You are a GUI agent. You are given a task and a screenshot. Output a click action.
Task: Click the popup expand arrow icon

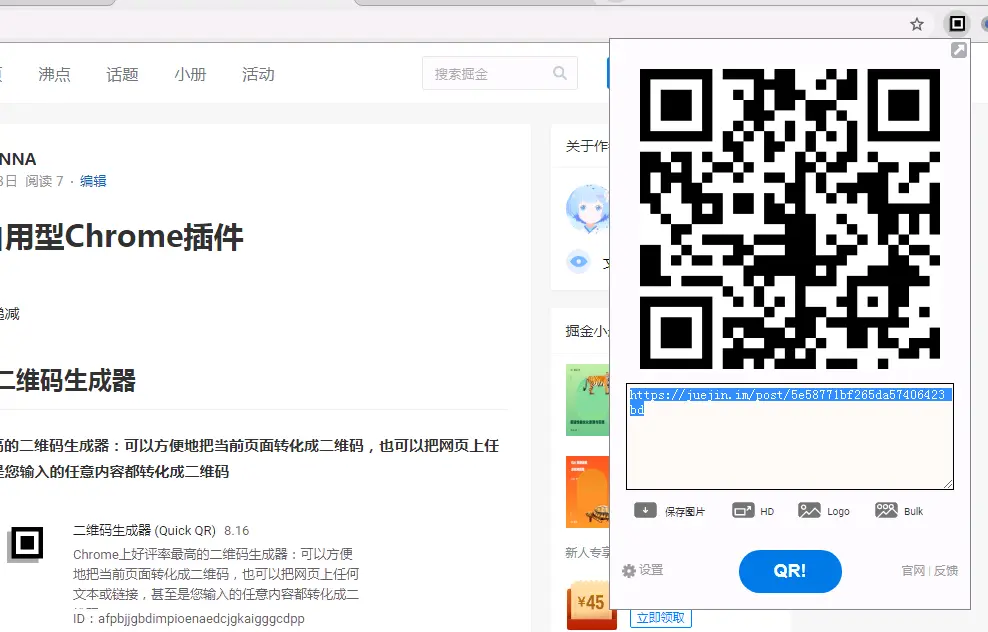pyautogui.click(x=958, y=50)
